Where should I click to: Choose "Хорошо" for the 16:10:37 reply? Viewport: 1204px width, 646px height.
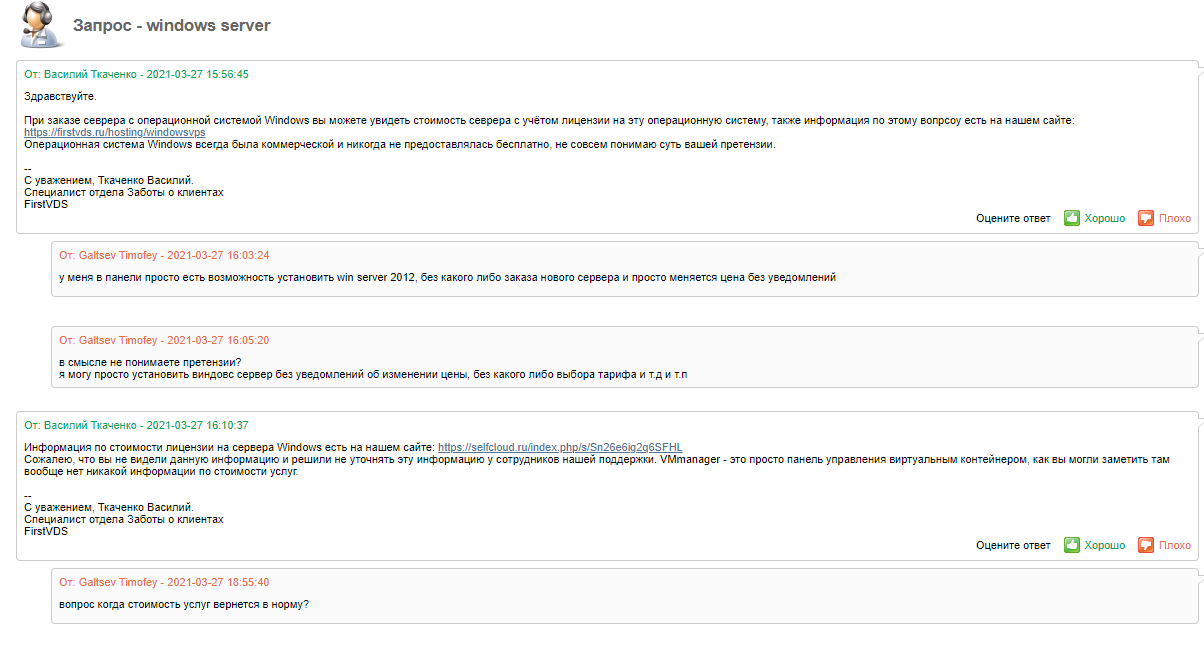point(1104,545)
